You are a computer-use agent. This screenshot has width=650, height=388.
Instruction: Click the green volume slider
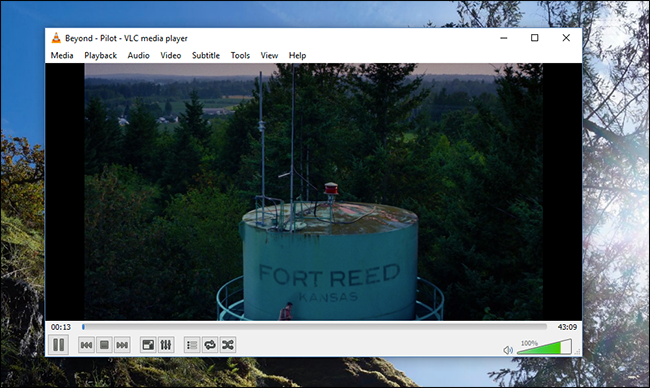point(544,347)
